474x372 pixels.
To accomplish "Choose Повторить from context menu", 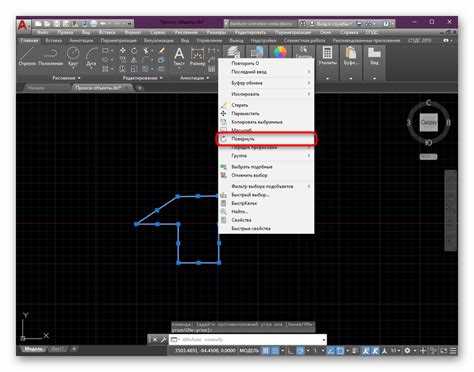I will pos(266,63).
